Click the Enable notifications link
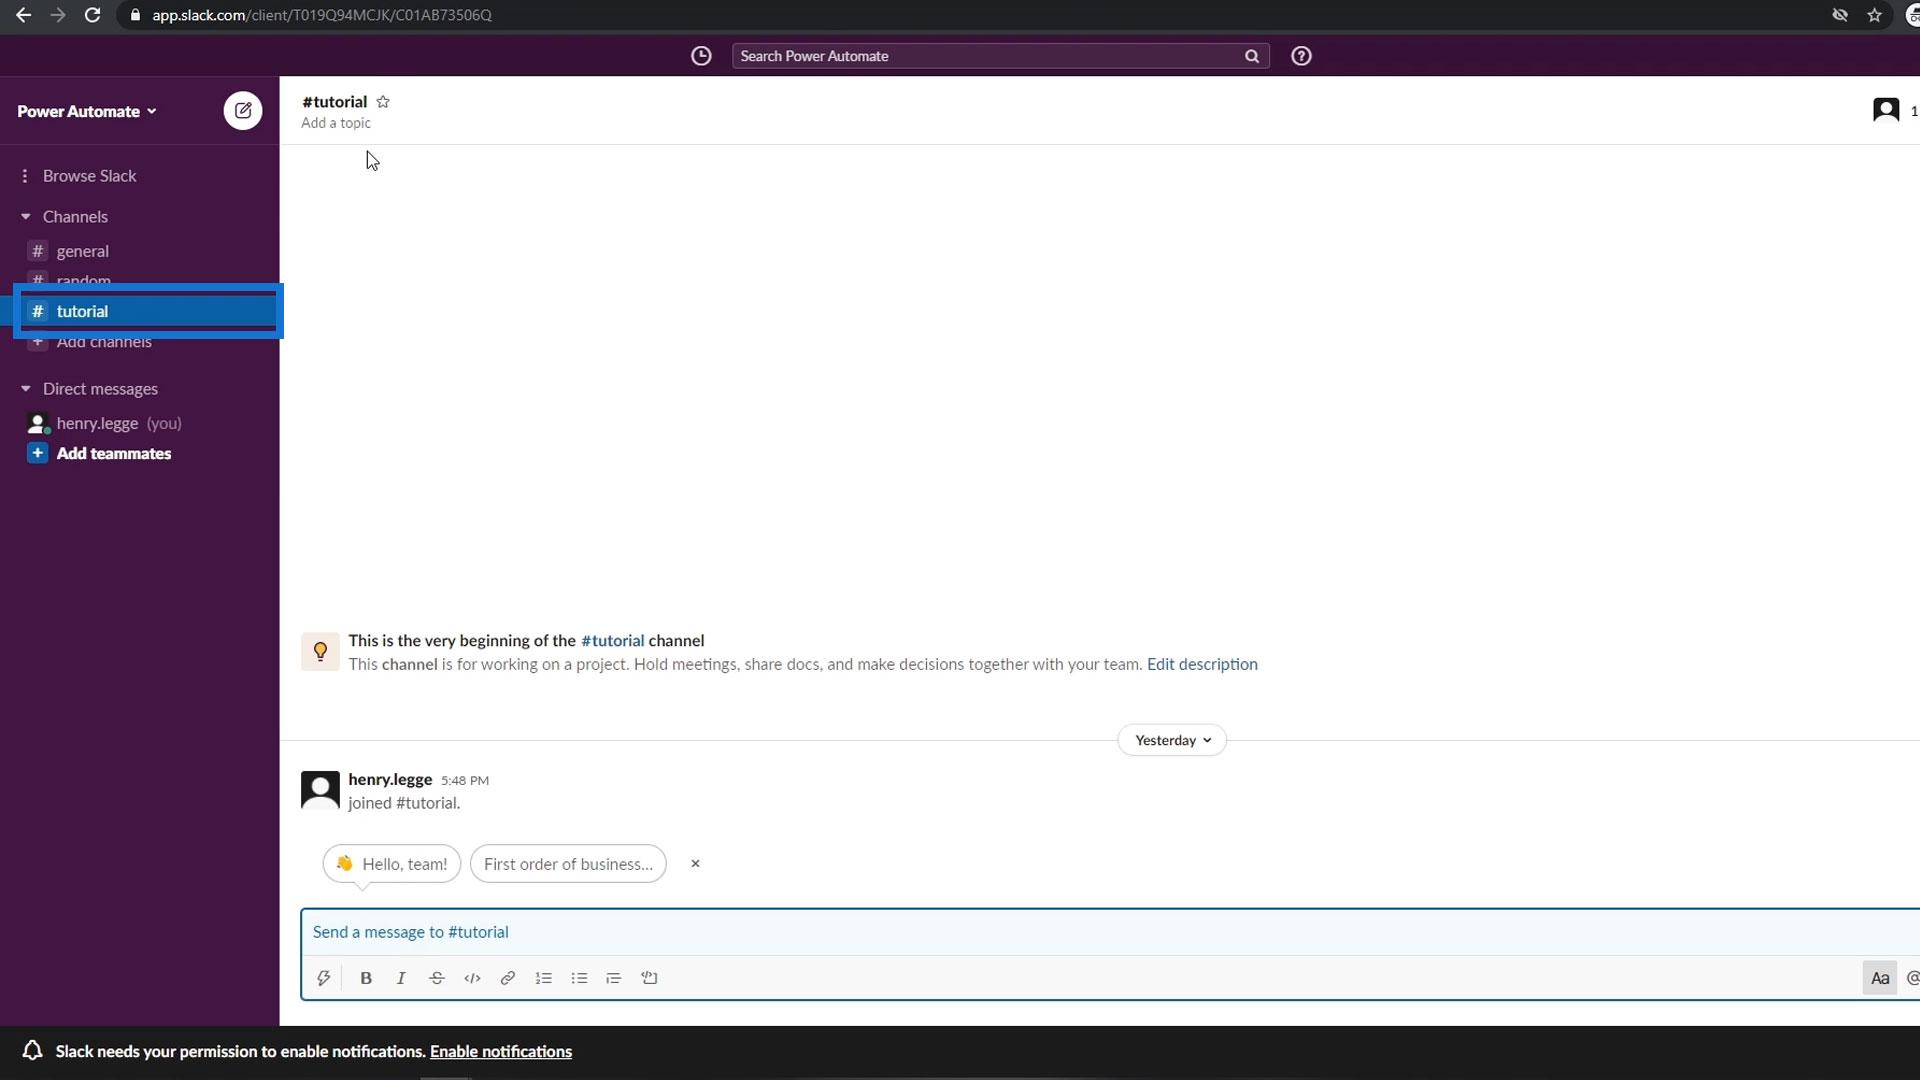The height and width of the screenshot is (1080, 1920). pos(500,1051)
